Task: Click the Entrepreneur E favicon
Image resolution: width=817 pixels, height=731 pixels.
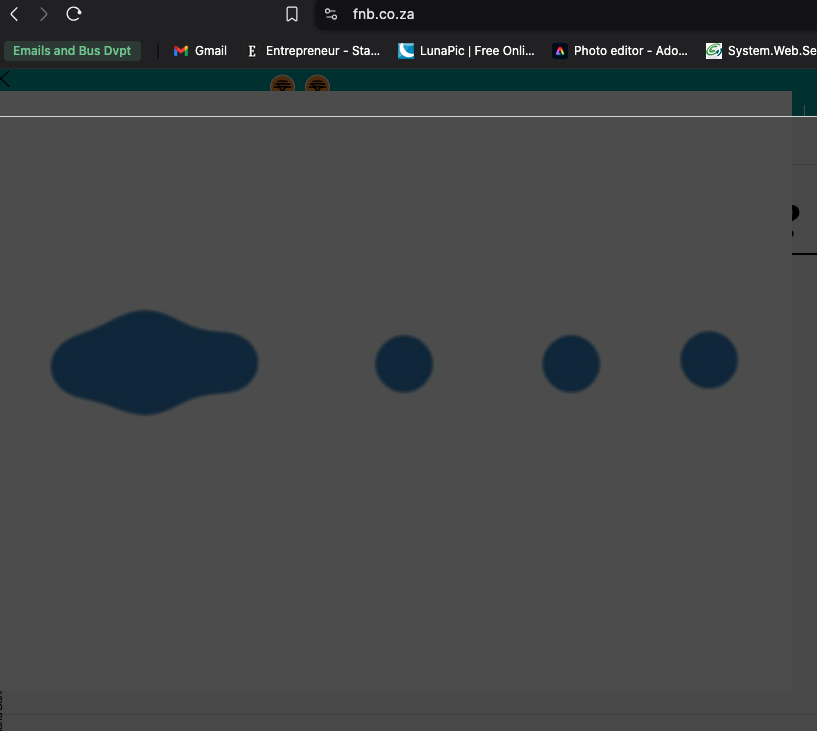Action: point(252,51)
